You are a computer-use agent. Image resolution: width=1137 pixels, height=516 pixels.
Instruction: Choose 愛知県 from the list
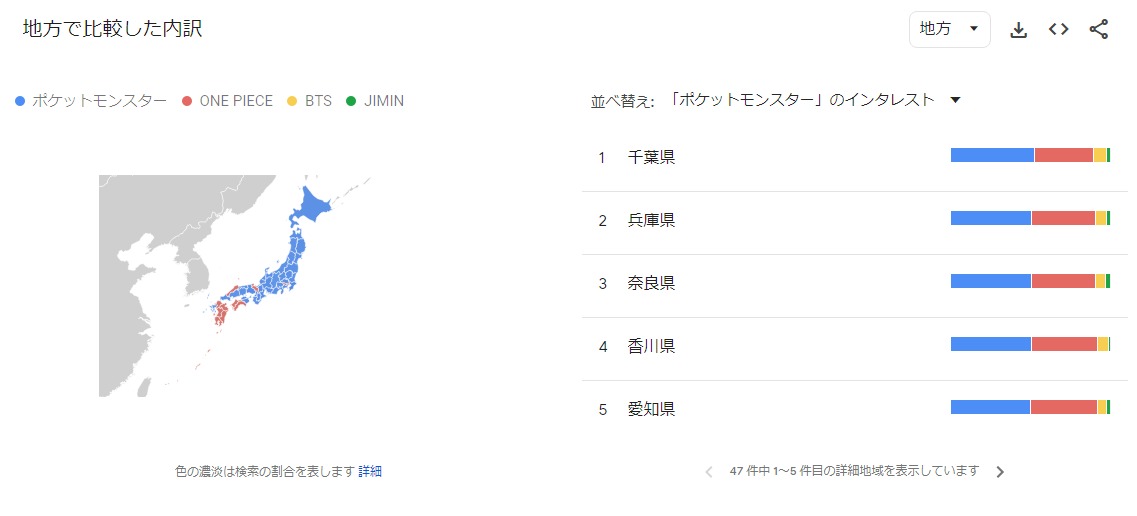pyautogui.click(x=651, y=409)
